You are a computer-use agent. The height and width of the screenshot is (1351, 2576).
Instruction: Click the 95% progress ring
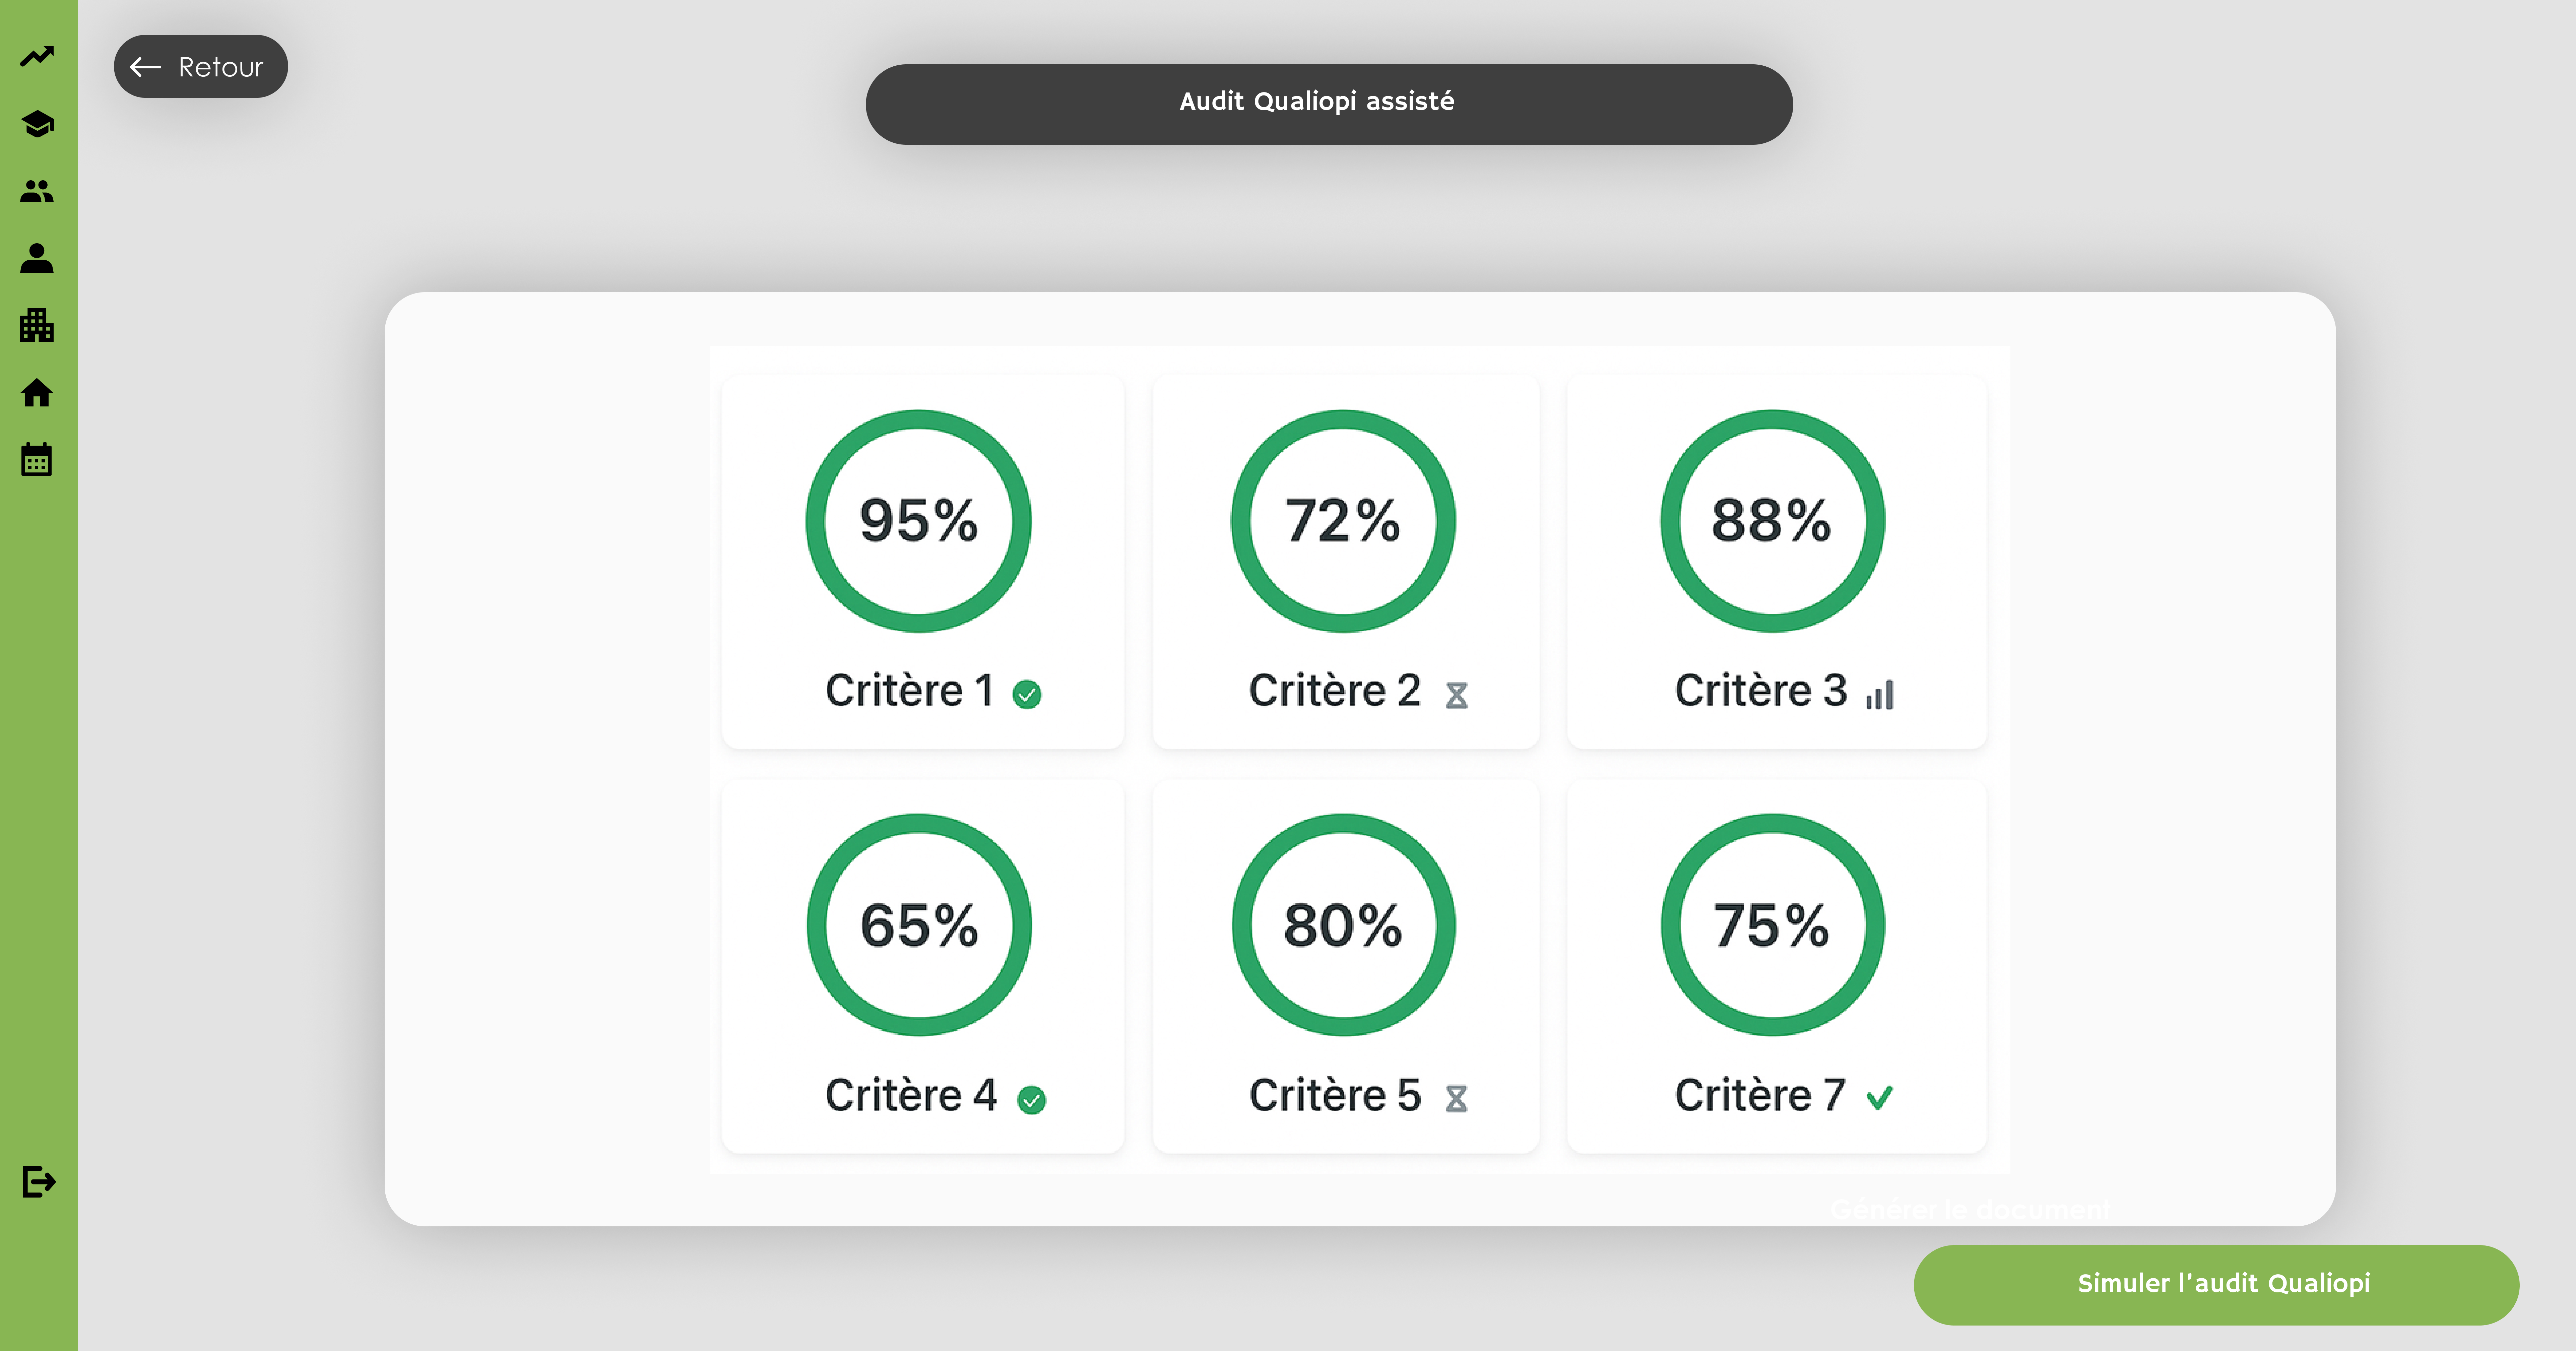pos(918,521)
